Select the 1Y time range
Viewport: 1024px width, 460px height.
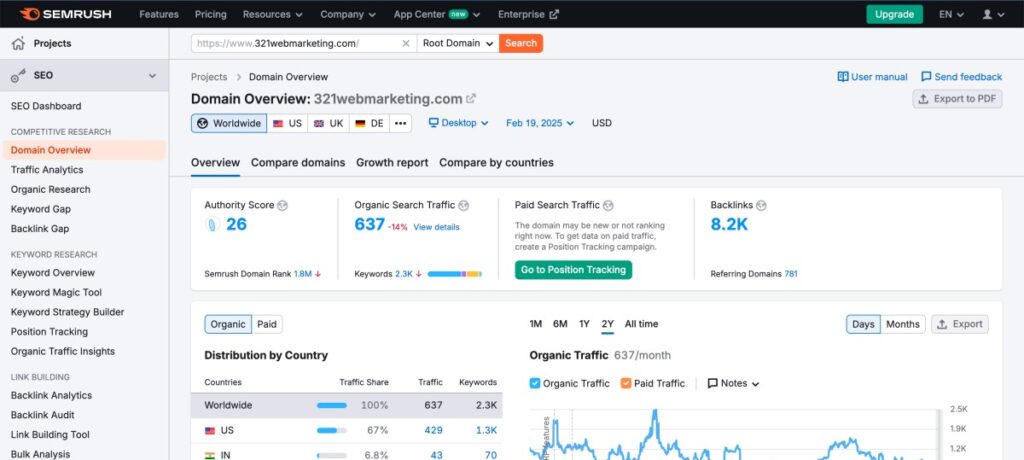click(584, 324)
